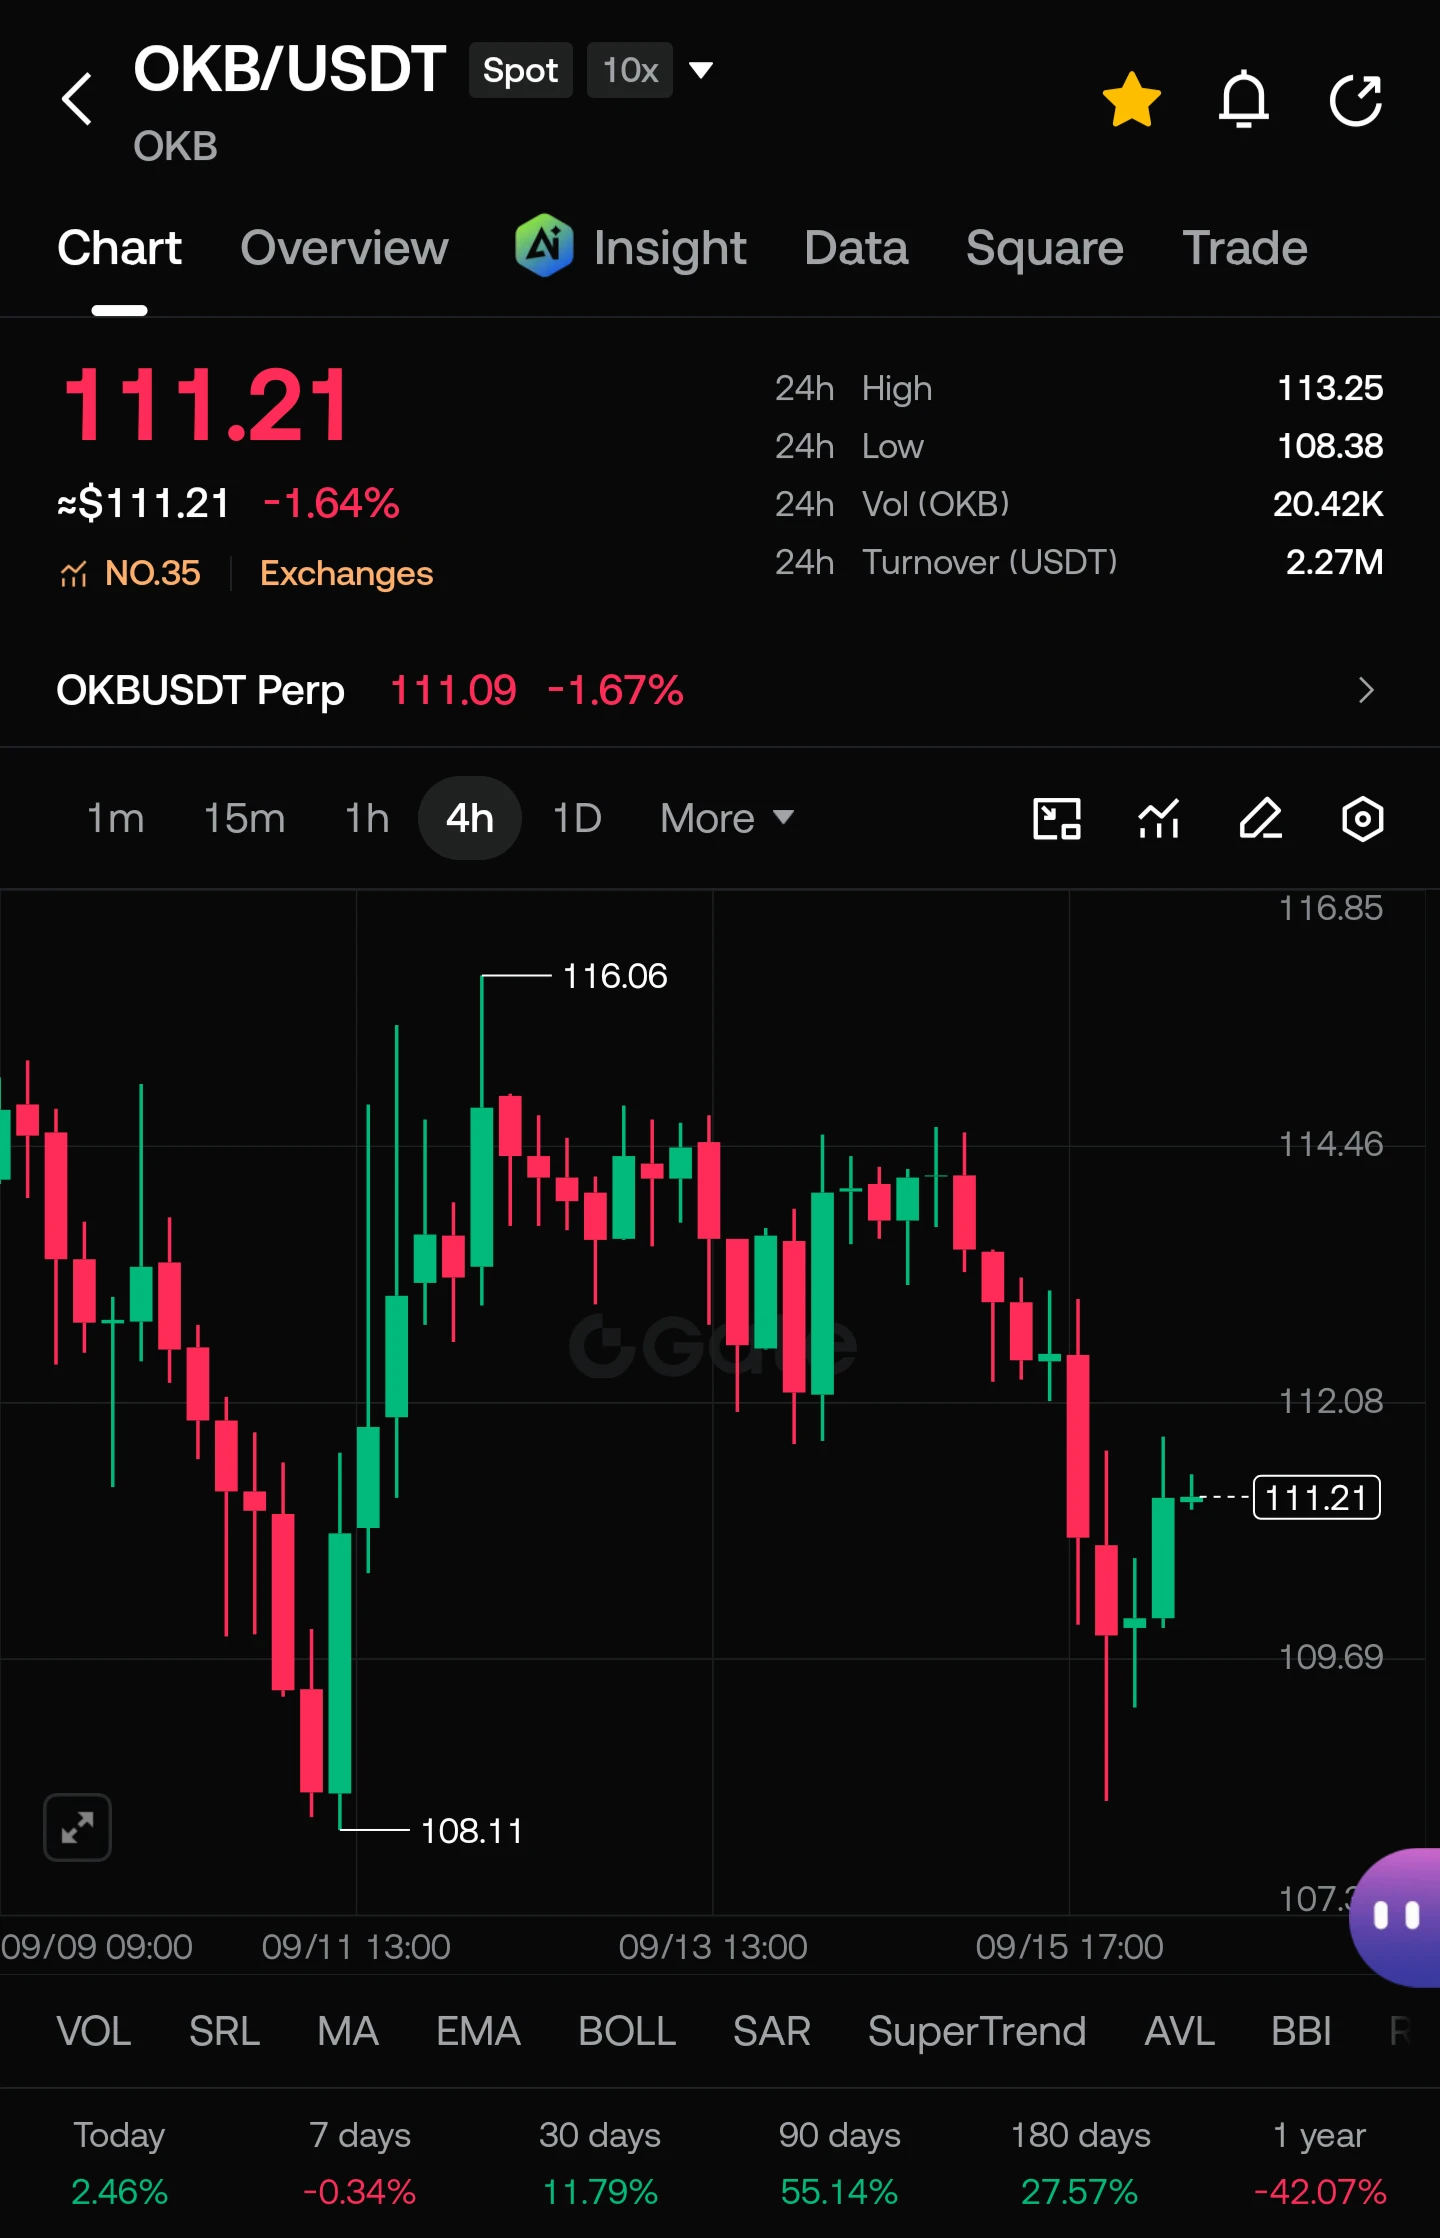
Task: Switch to the Overview tab
Action: click(344, 248)
